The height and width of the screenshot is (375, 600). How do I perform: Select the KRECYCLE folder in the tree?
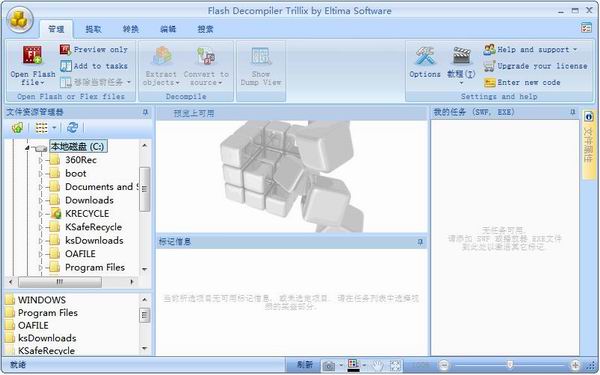(x=87, y=214)
